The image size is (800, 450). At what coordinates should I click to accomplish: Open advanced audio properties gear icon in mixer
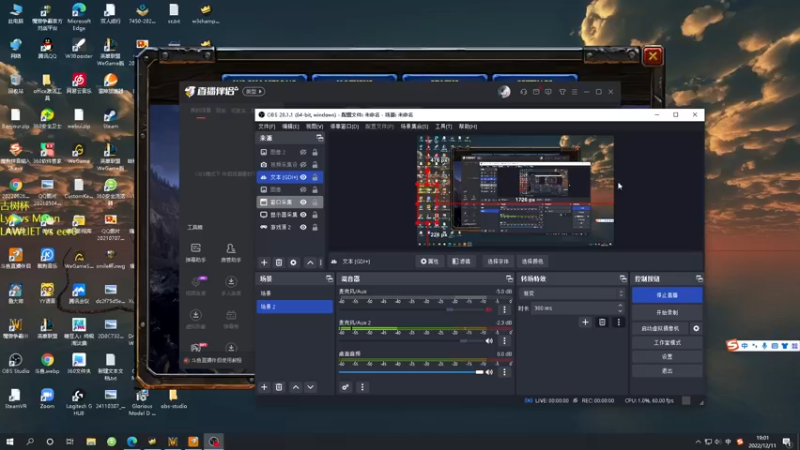pyautogui.click(x=345, y=387)
